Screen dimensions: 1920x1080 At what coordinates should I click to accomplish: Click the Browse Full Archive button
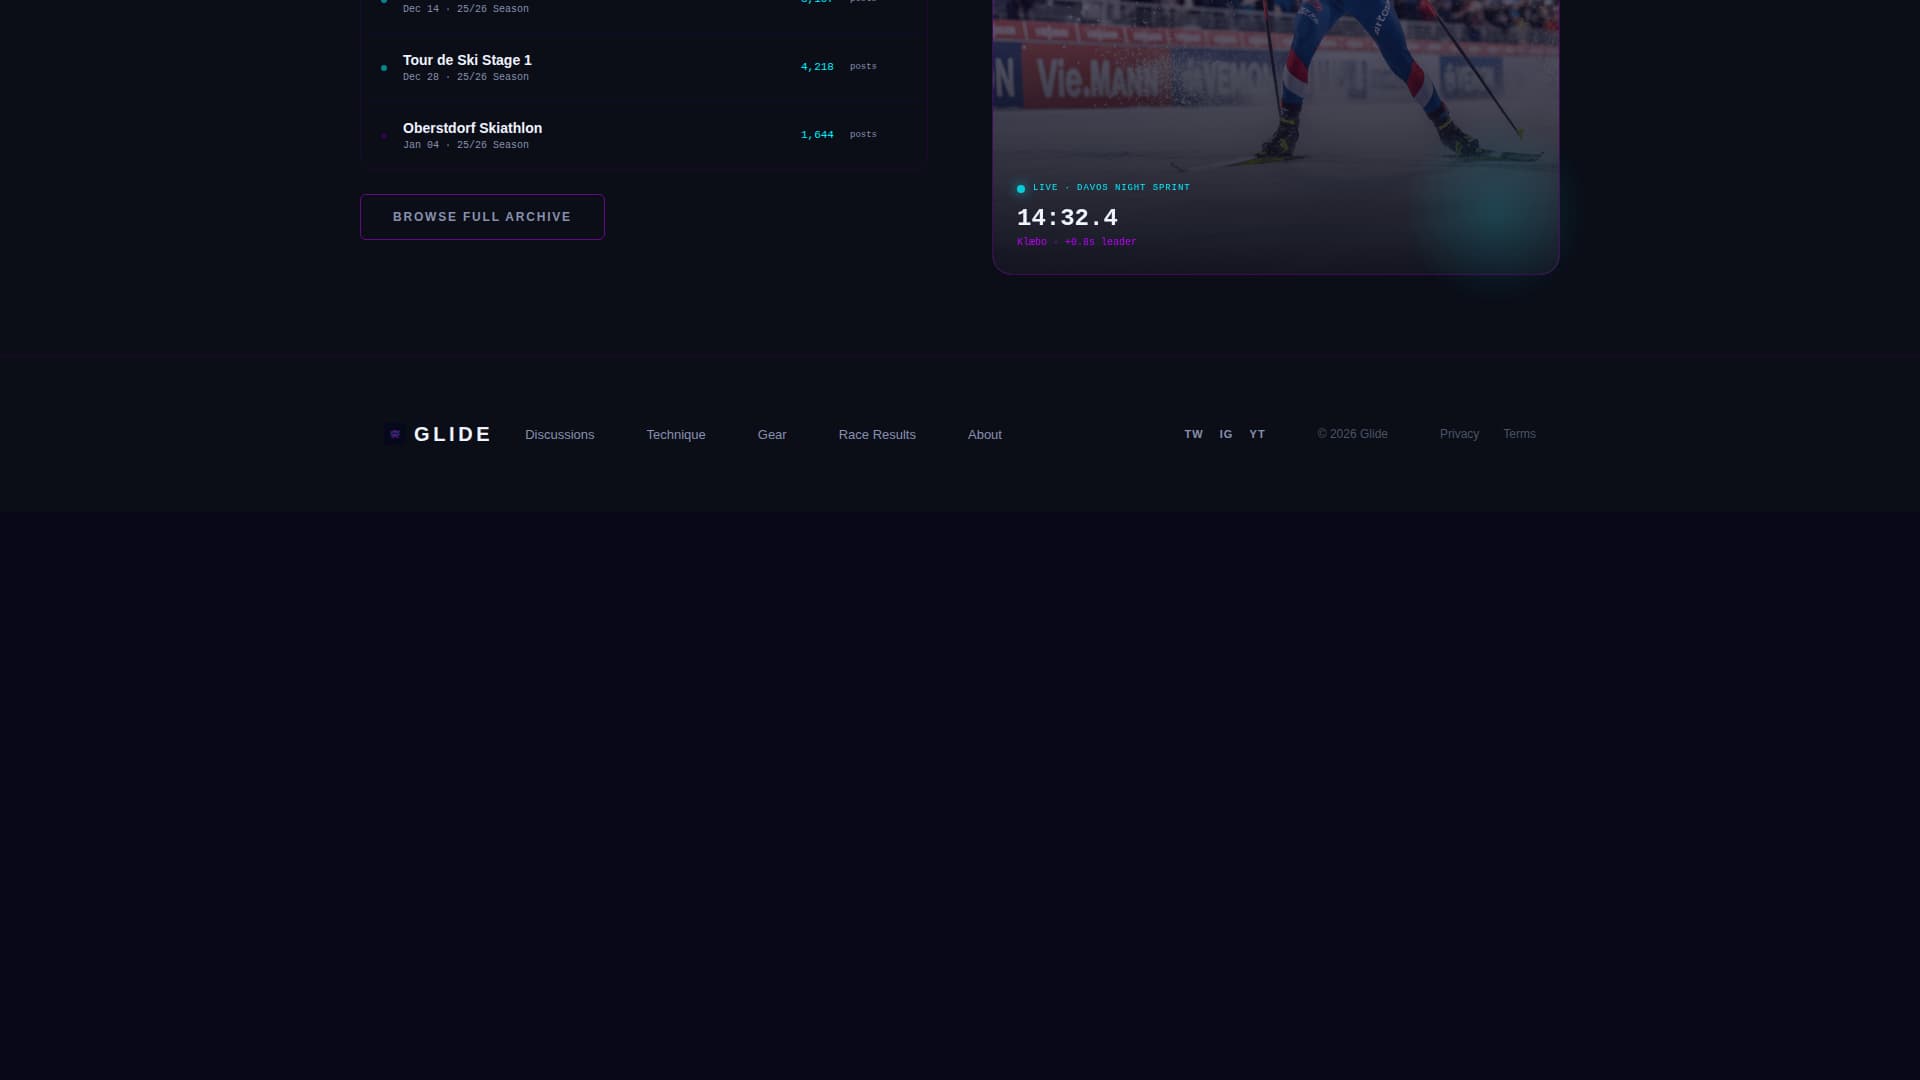click(x=482, y=217)
